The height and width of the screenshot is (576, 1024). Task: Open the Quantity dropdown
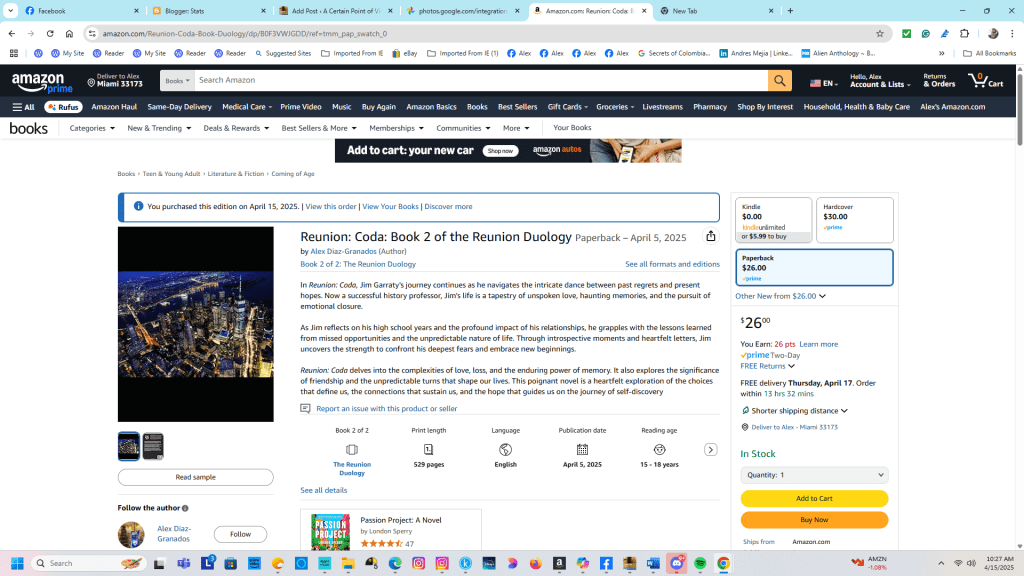click(814, 475)
